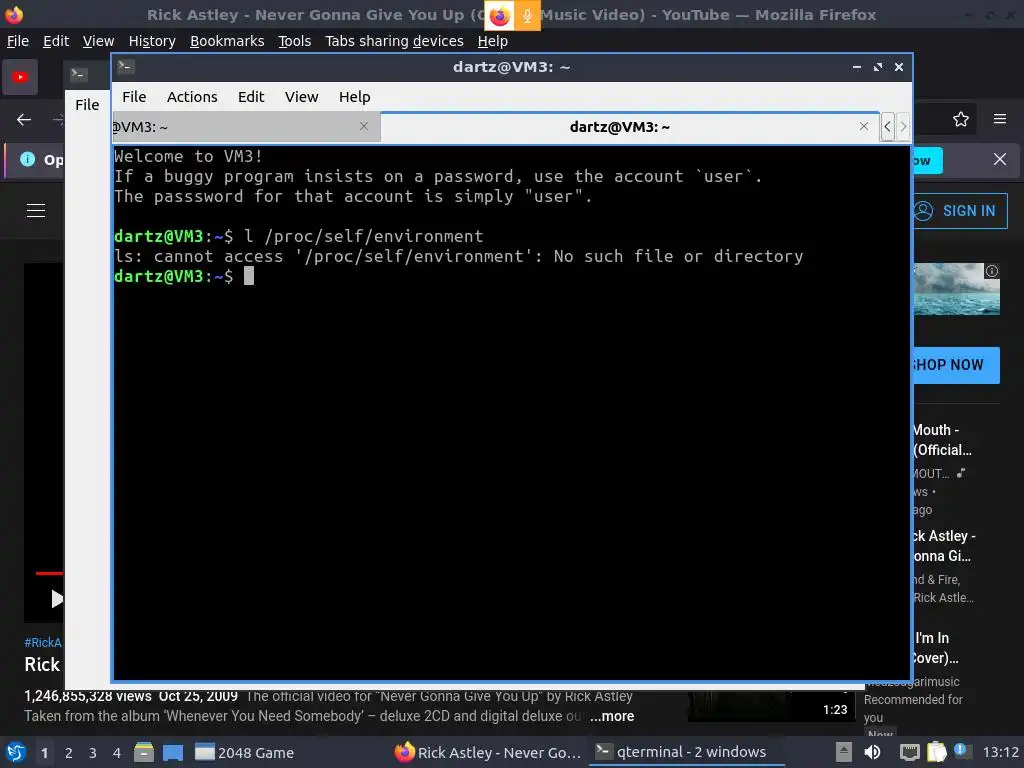1024x768 pixels.
Task: Open YouTube guide hamburger menu
Action: pos(36,210)
